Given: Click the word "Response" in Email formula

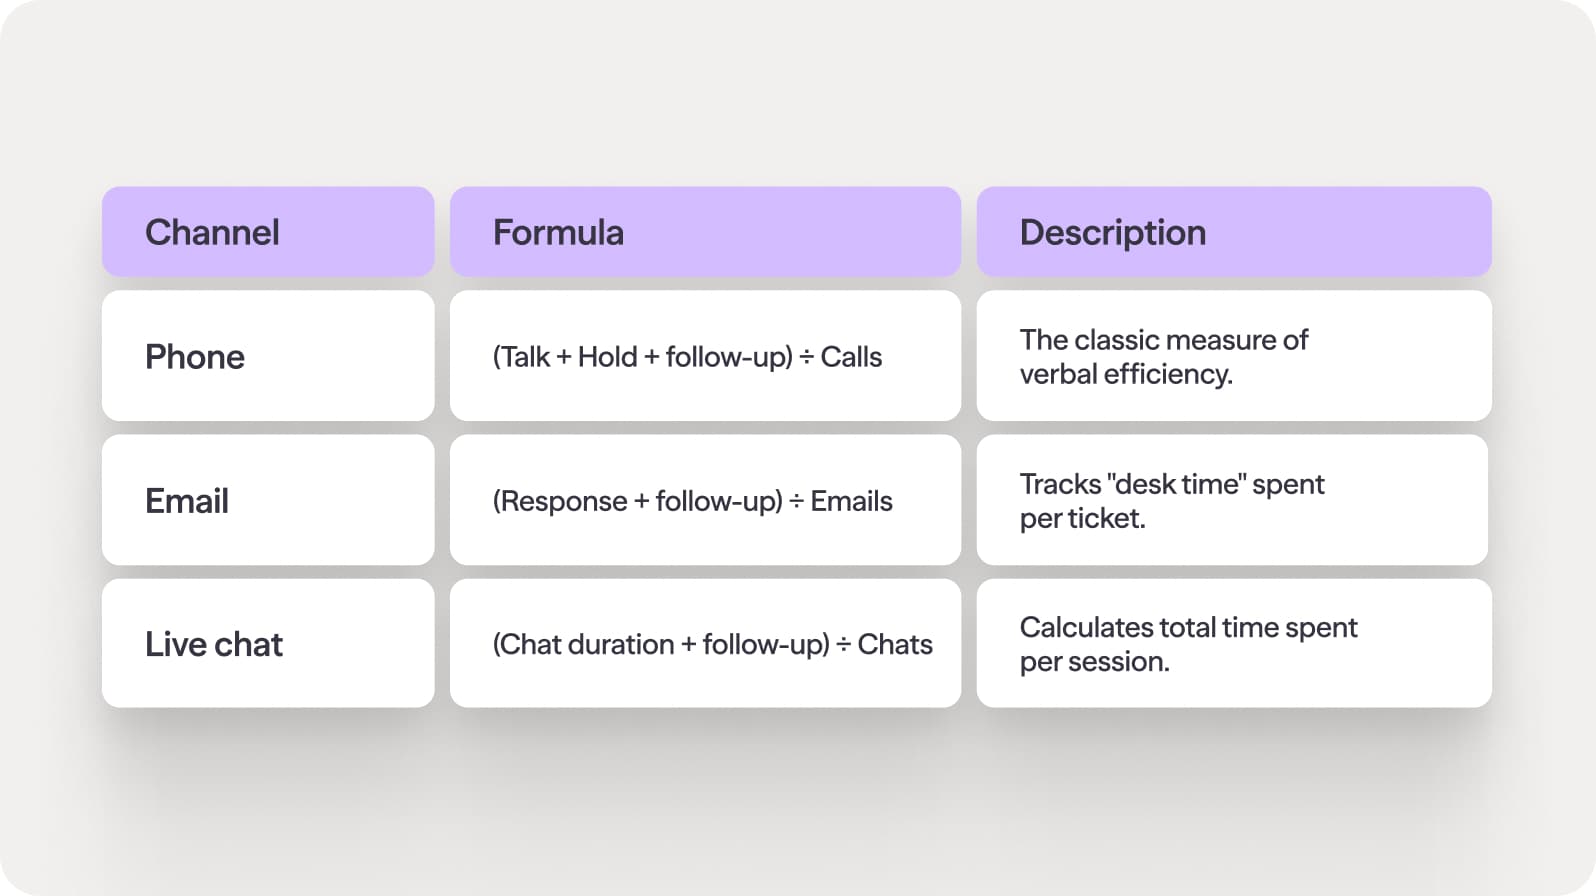Looking at the screenshot, I should (564, 501).
